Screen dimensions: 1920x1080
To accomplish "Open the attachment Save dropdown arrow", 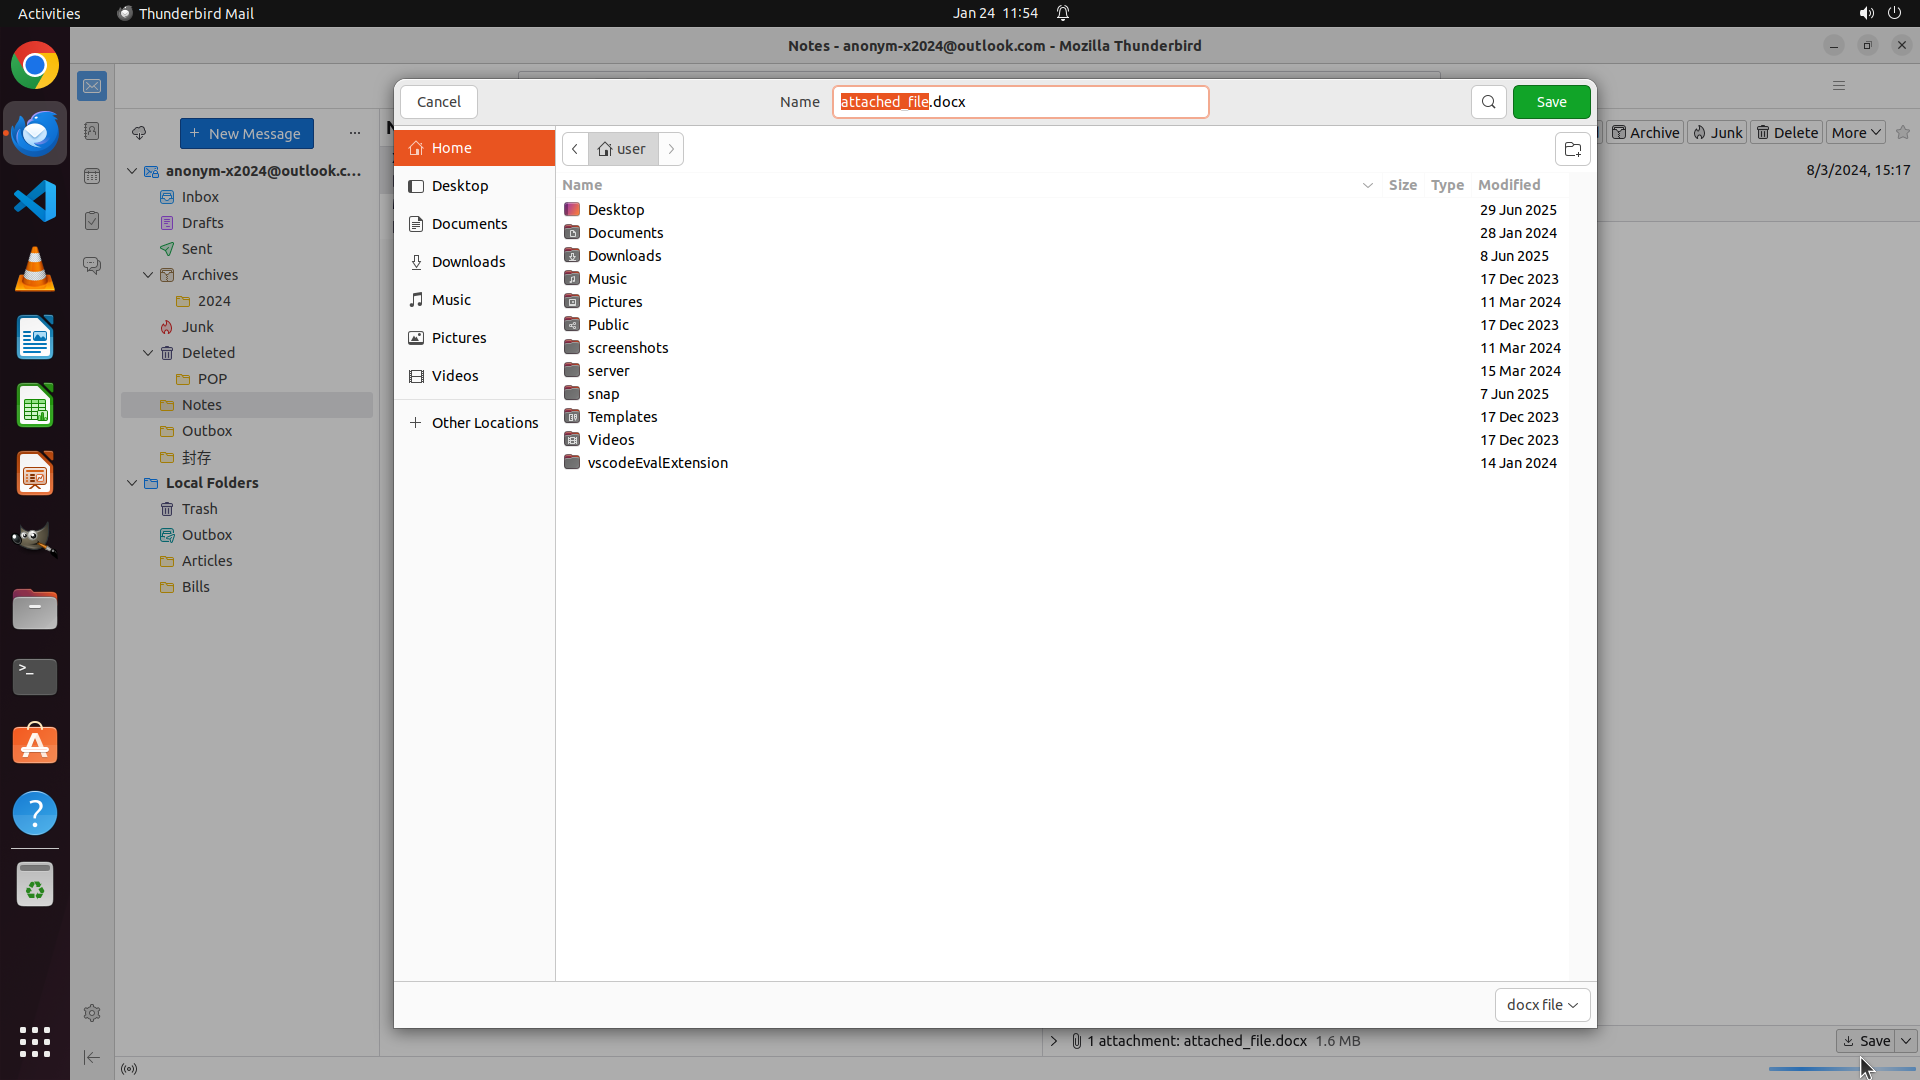I will (1906, 1041).
